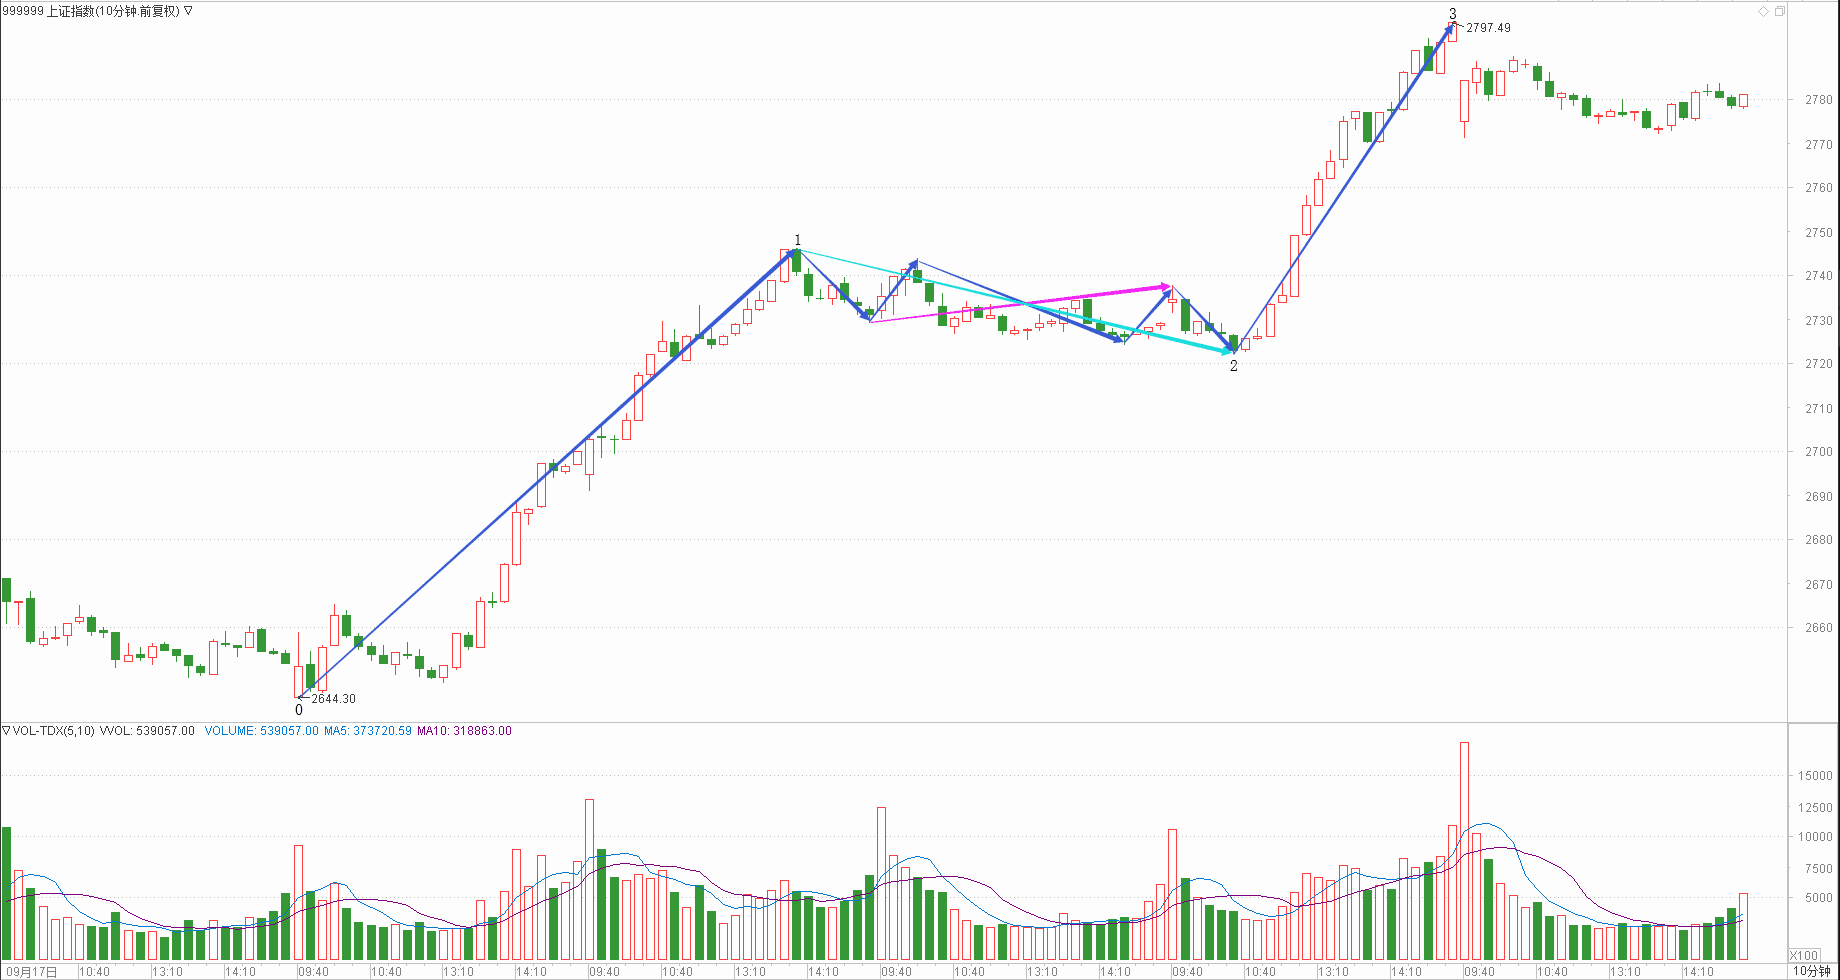Select wave point label 0 near 2644.30
Image resolution: width=1840 pixels, height=980 pixels.
click(x=298, y=710)
